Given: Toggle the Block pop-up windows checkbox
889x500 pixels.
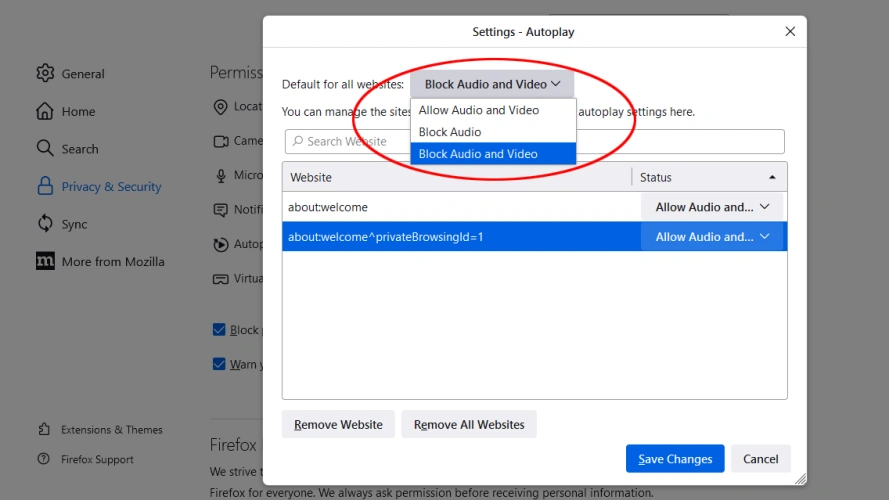Looking at the screenshot, I should (219, 330).
